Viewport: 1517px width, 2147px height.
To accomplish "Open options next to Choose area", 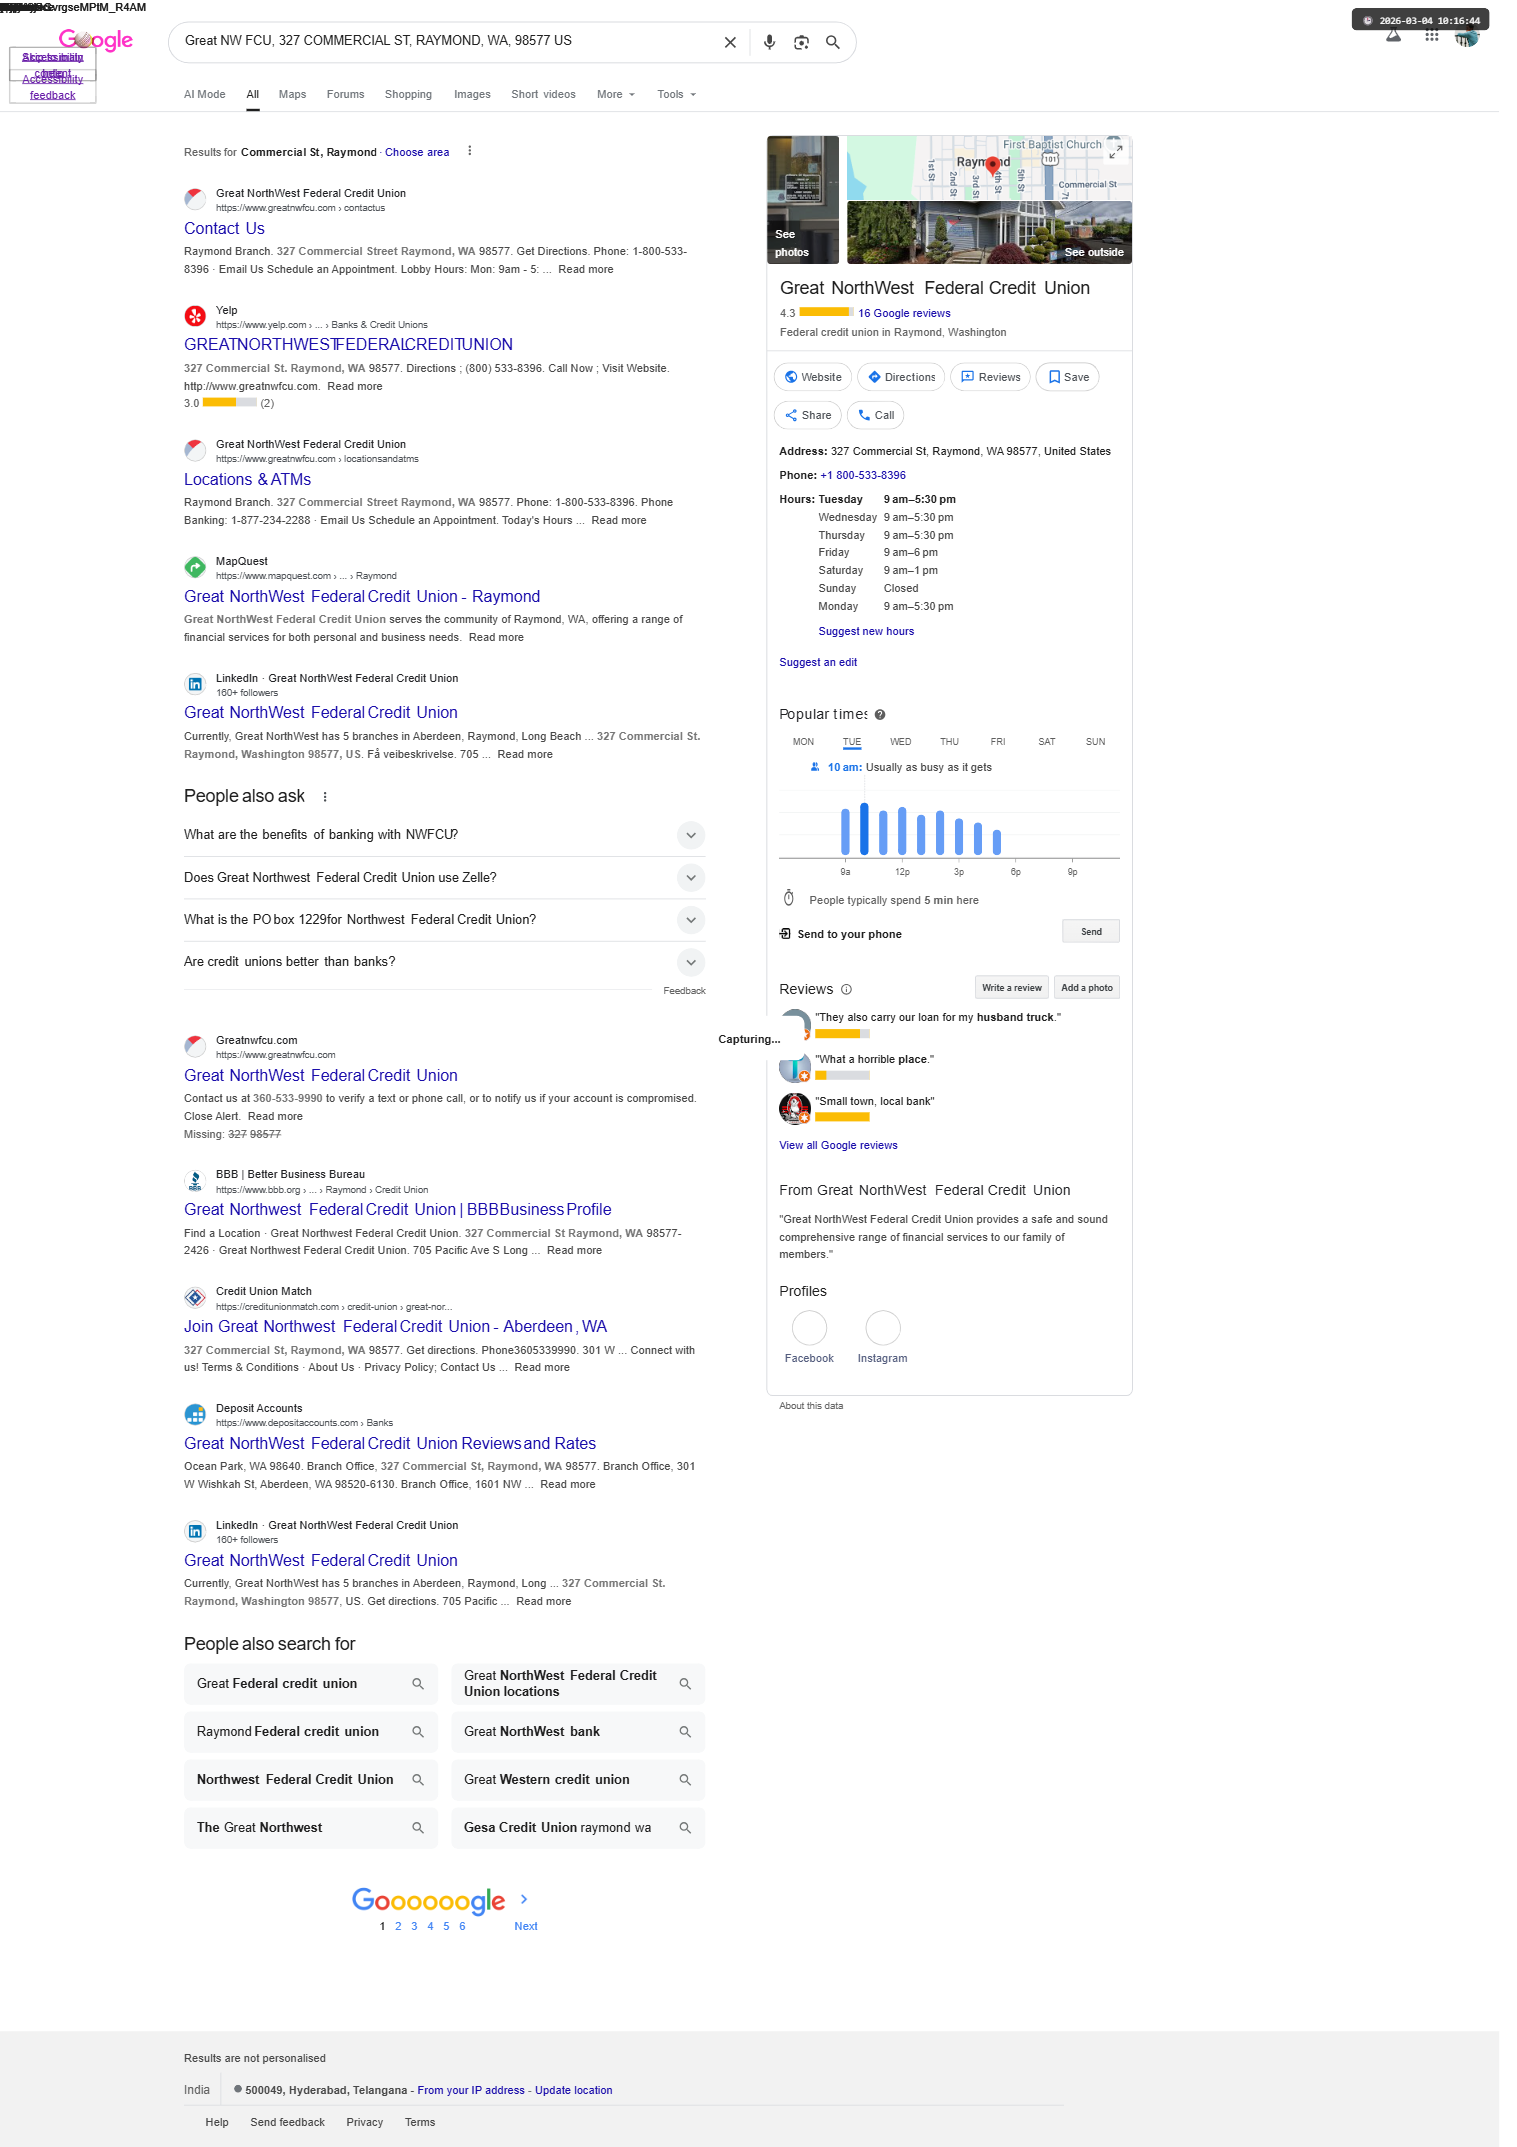I will [469, 152].
